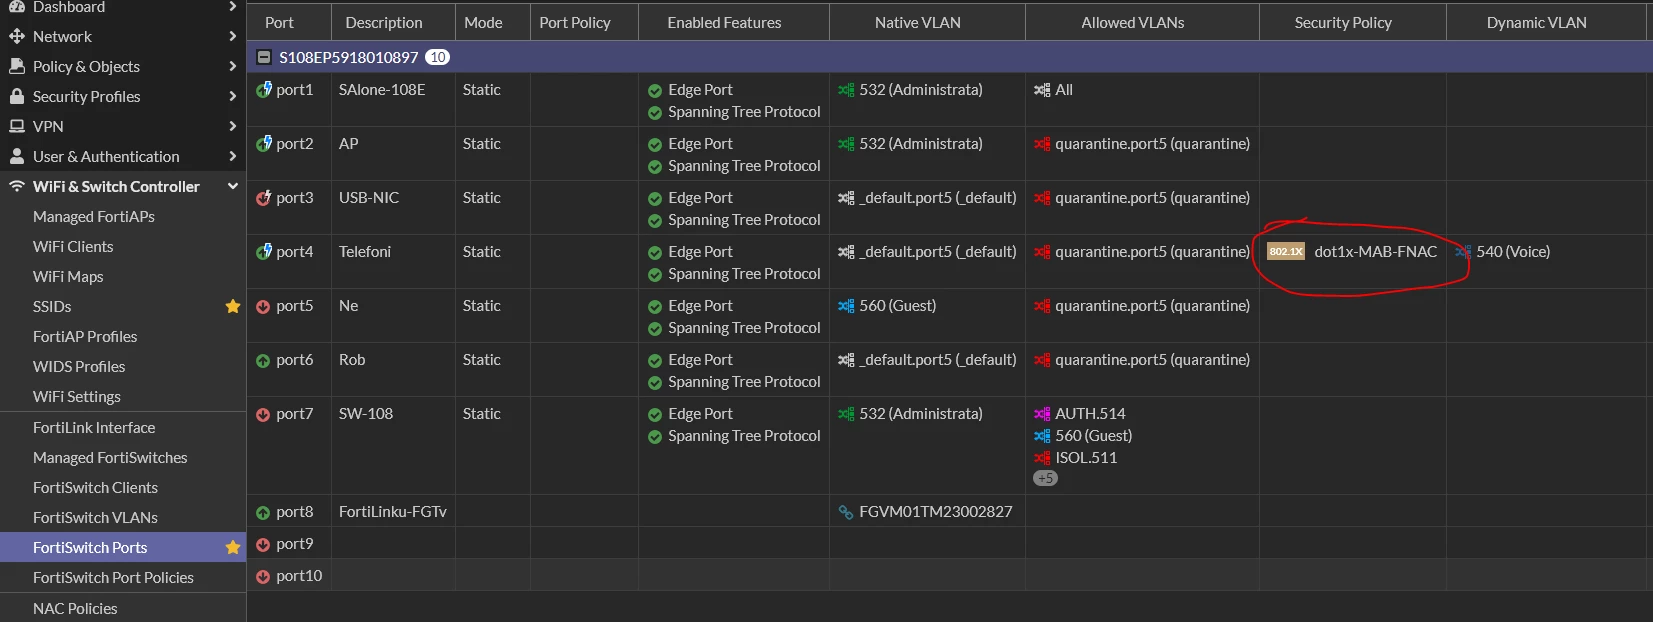Click the 540 (Voice) dynamic VLAN
Viewport: 1653px width, 622px height.
pos(1513,252)
